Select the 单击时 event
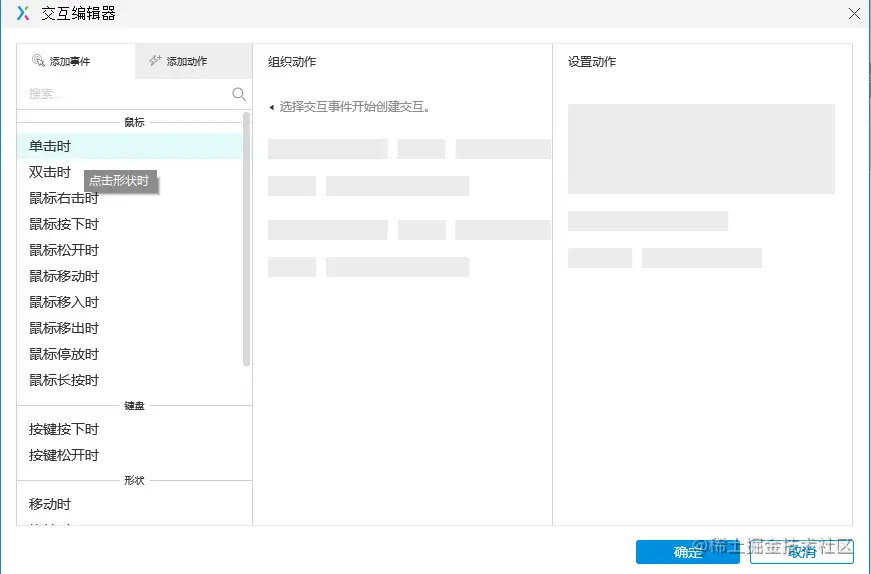Image resolution: width=871 pixels, height=574 pixels. point(129,146)
